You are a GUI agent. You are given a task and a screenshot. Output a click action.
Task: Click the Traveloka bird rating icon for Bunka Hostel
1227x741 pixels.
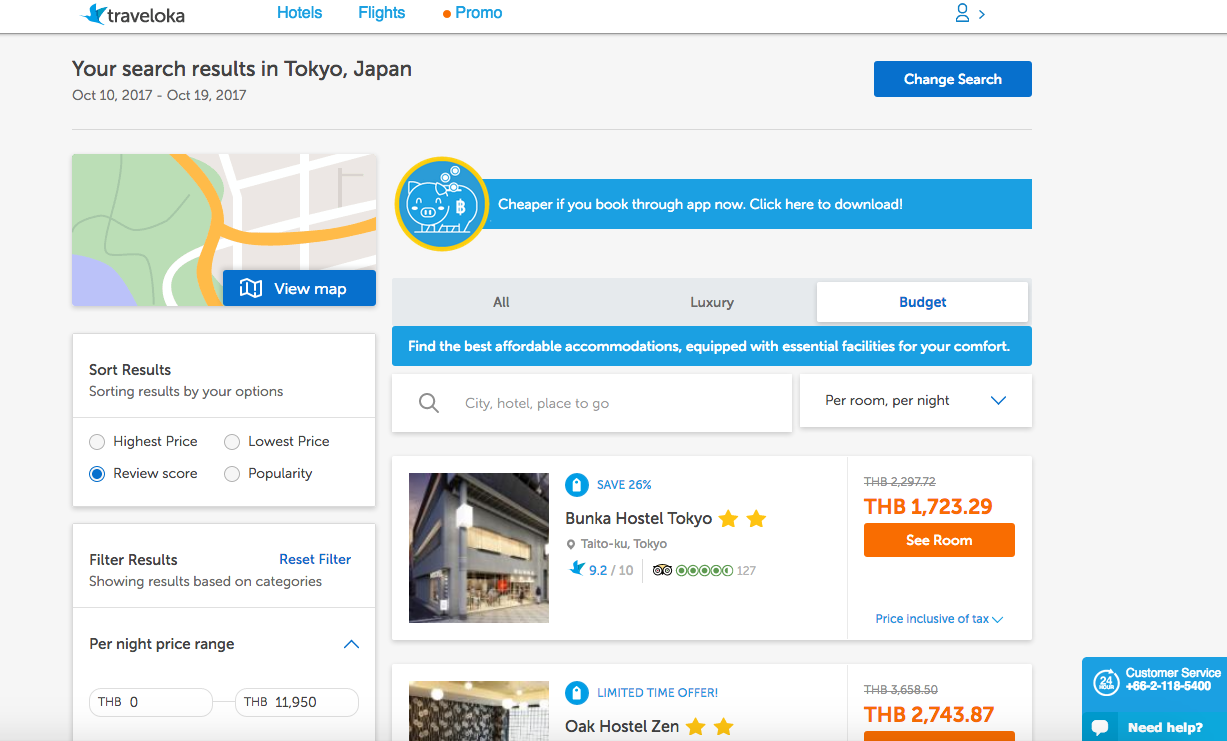coord(576,569)
